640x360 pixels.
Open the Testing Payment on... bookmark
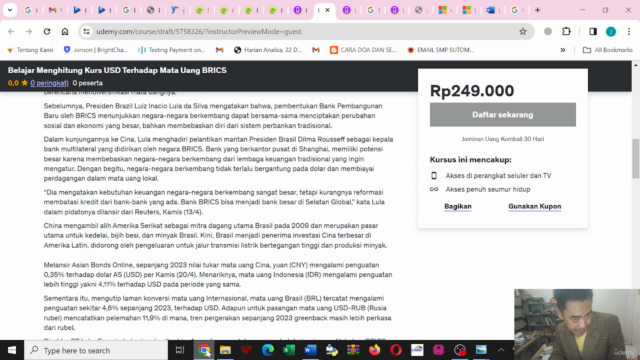coord(172,50)
